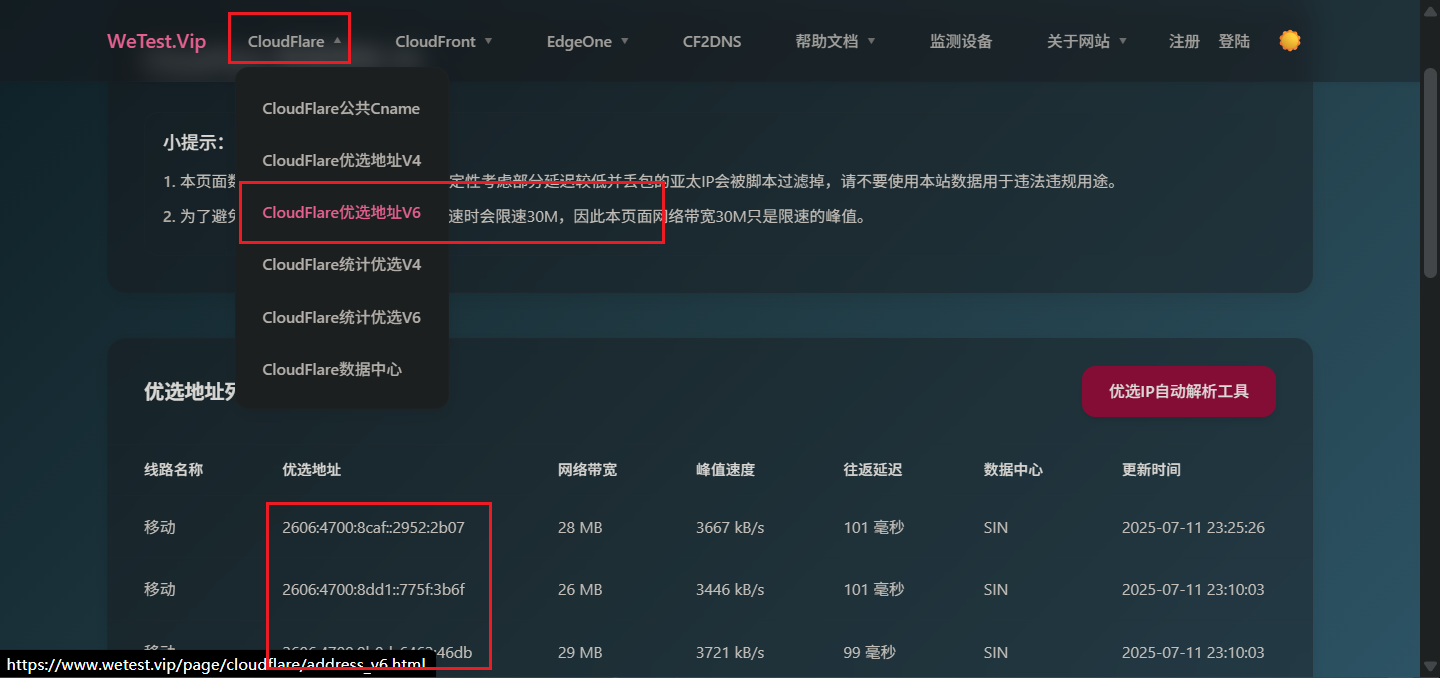The width and height of the screenshot is (1440, 678).
Task: Expand the EdgeOne dropdown
Action: pyautogui.click(x=588, y=41)
